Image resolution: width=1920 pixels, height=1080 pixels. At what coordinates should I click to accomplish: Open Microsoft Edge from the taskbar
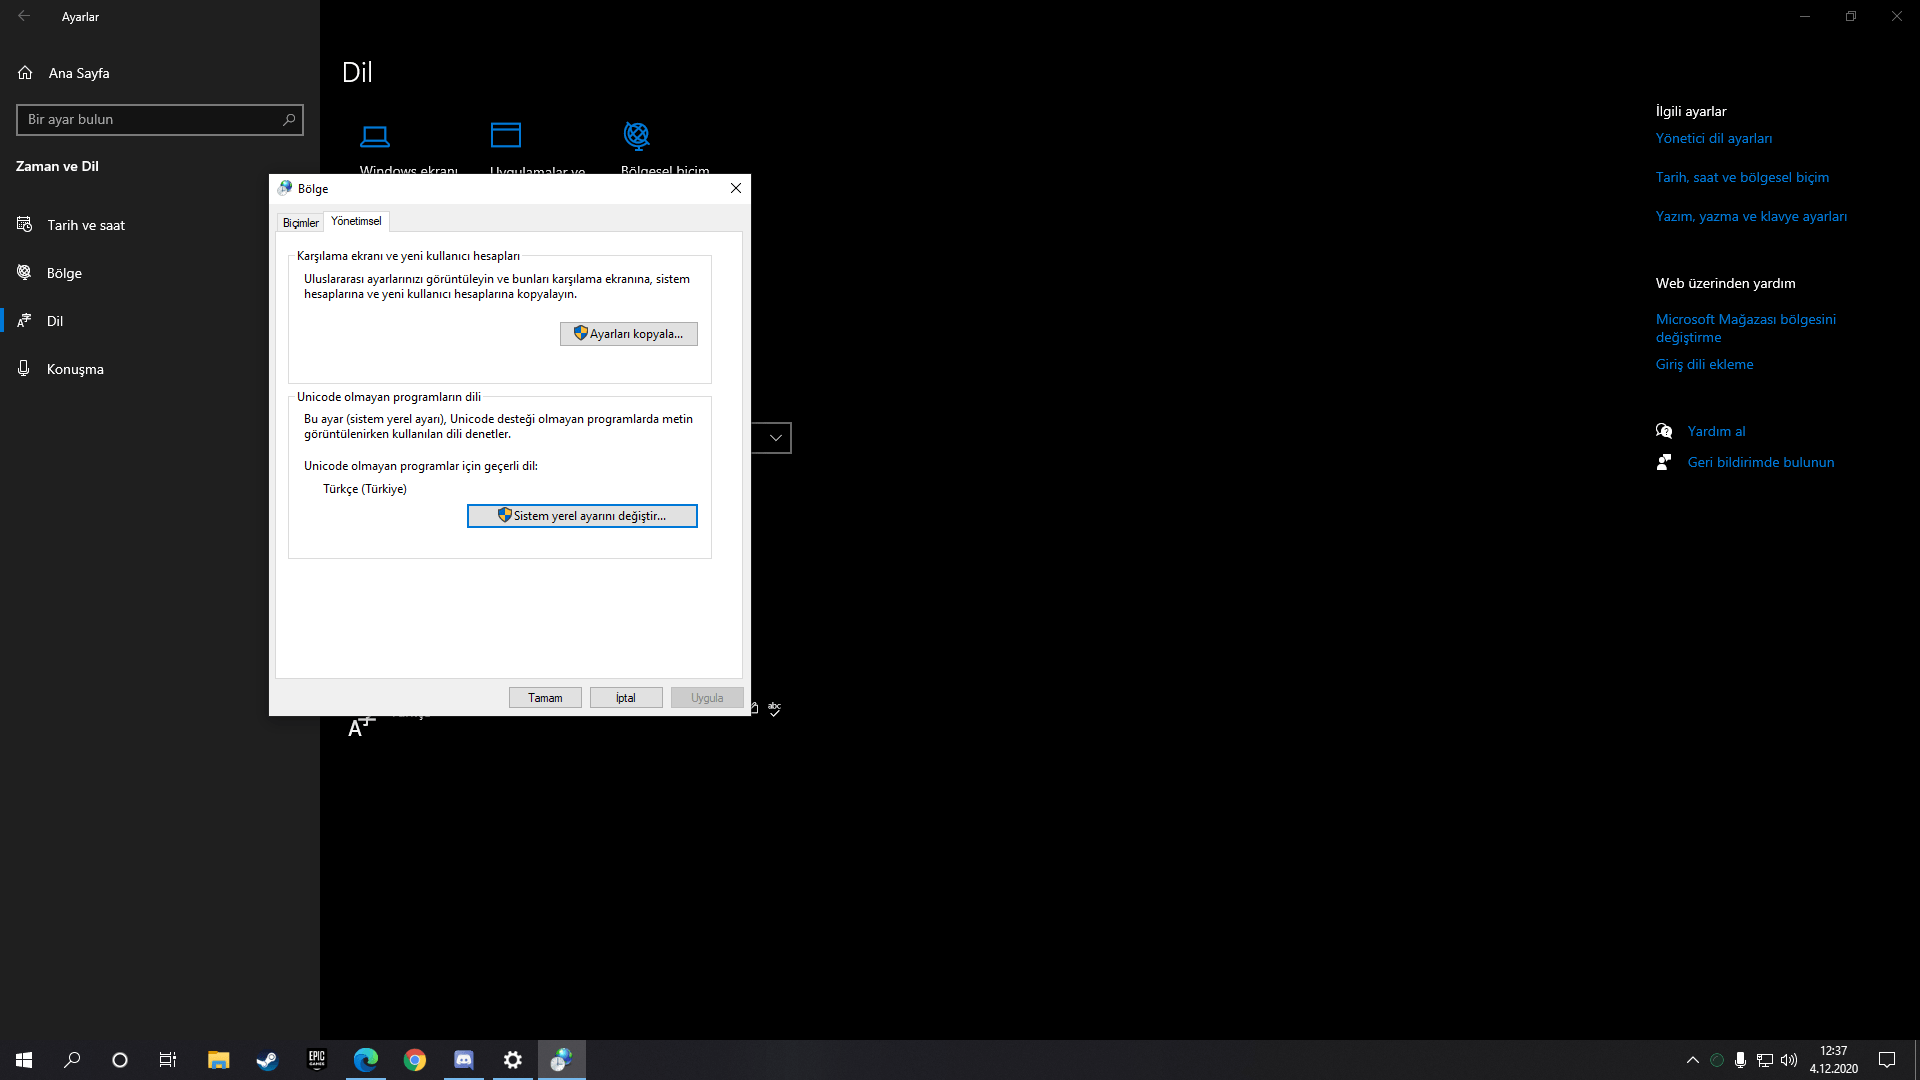(366, 1060)
